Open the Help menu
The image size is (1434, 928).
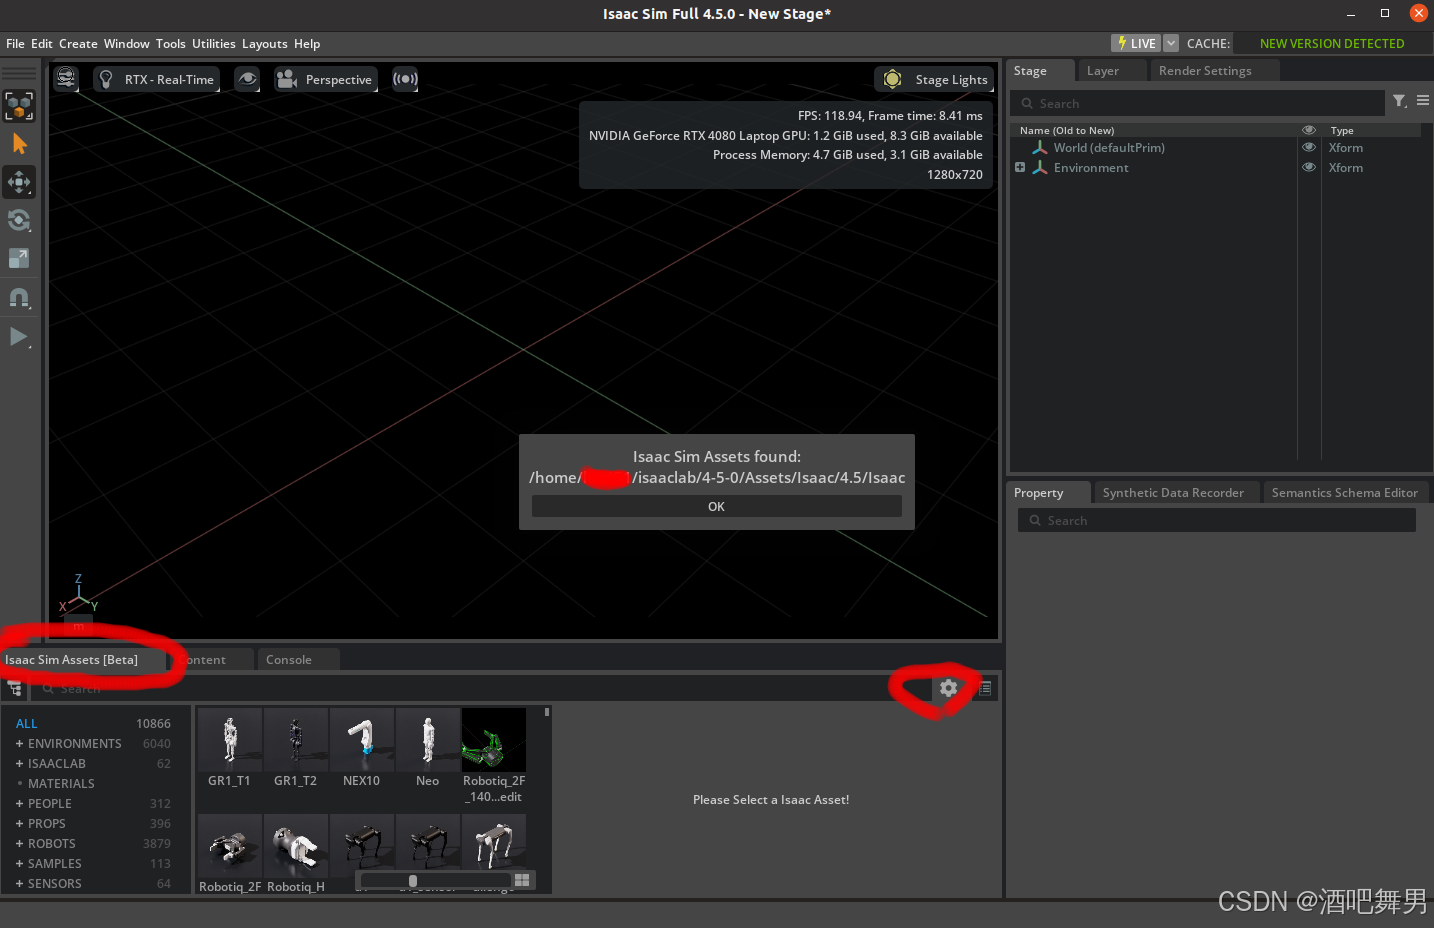point(307,44)
